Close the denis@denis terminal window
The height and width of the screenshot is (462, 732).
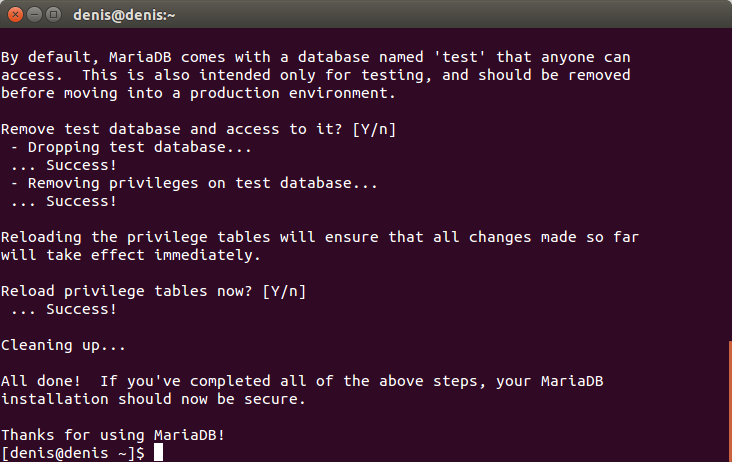(15, 15)
